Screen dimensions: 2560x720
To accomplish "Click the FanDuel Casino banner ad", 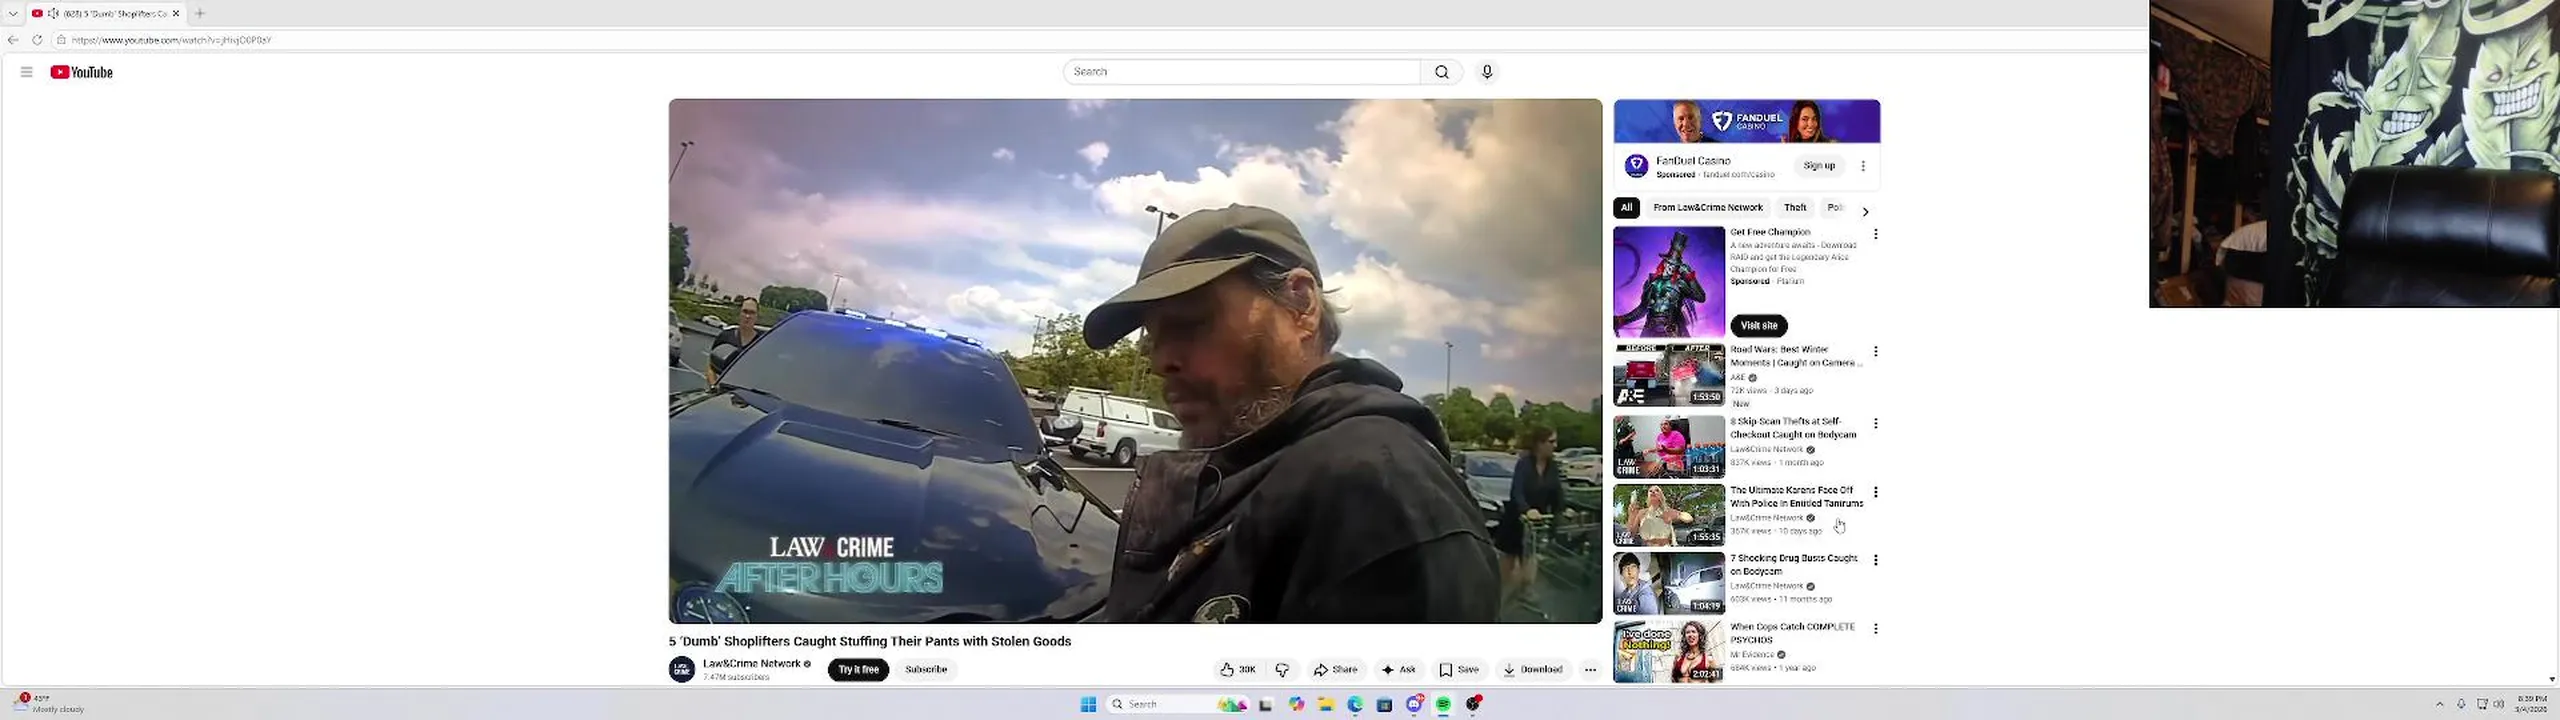I will click(1746, 122).
